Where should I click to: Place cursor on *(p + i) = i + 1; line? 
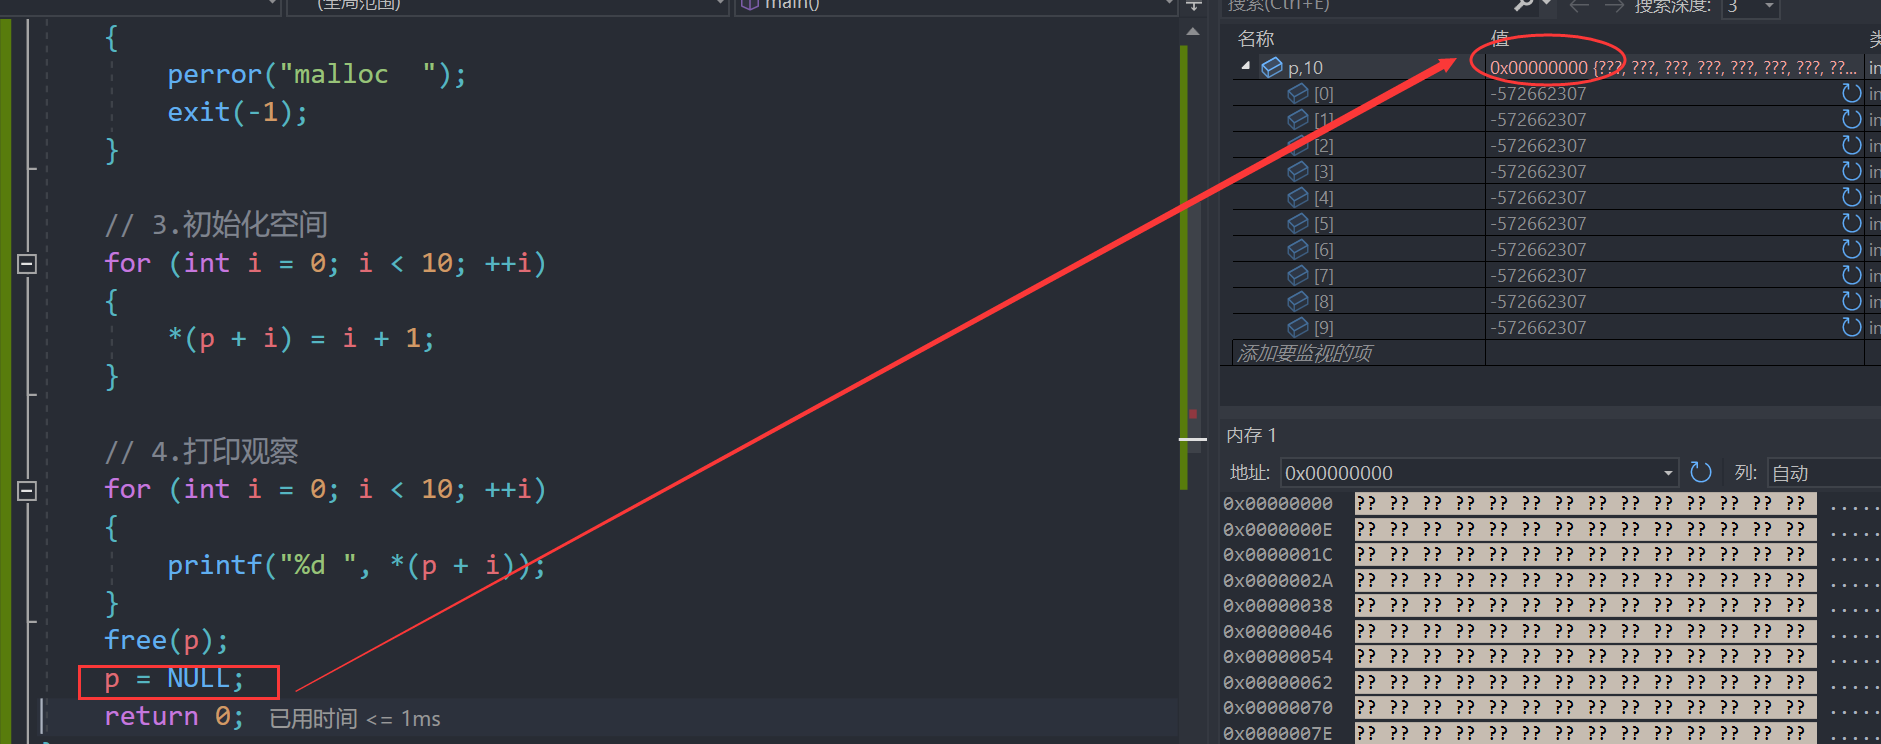click(x=301, y=338)
